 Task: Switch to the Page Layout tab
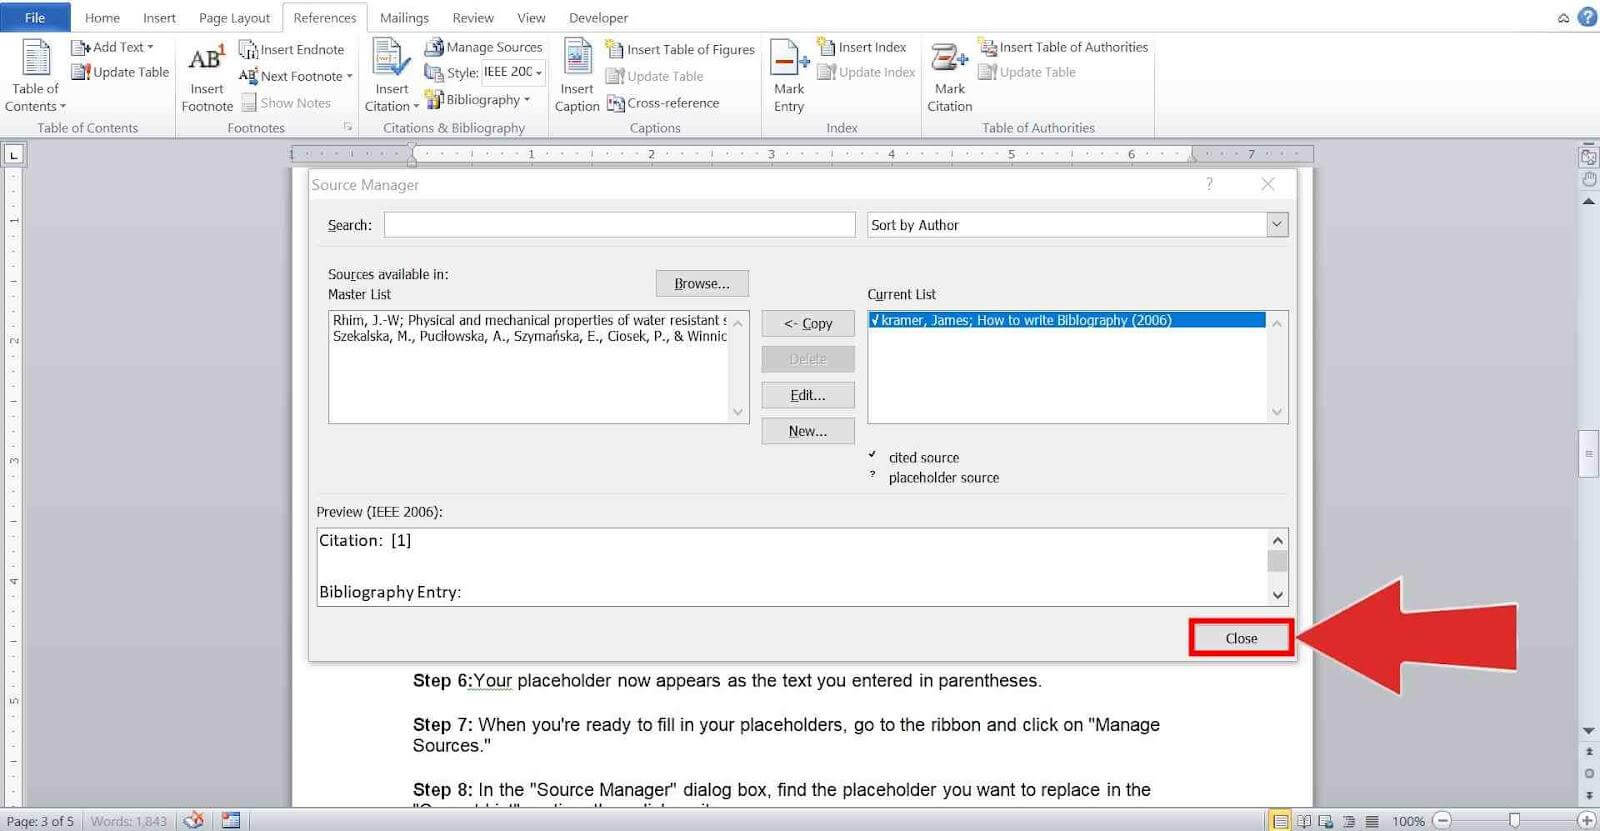coord(234,18)
